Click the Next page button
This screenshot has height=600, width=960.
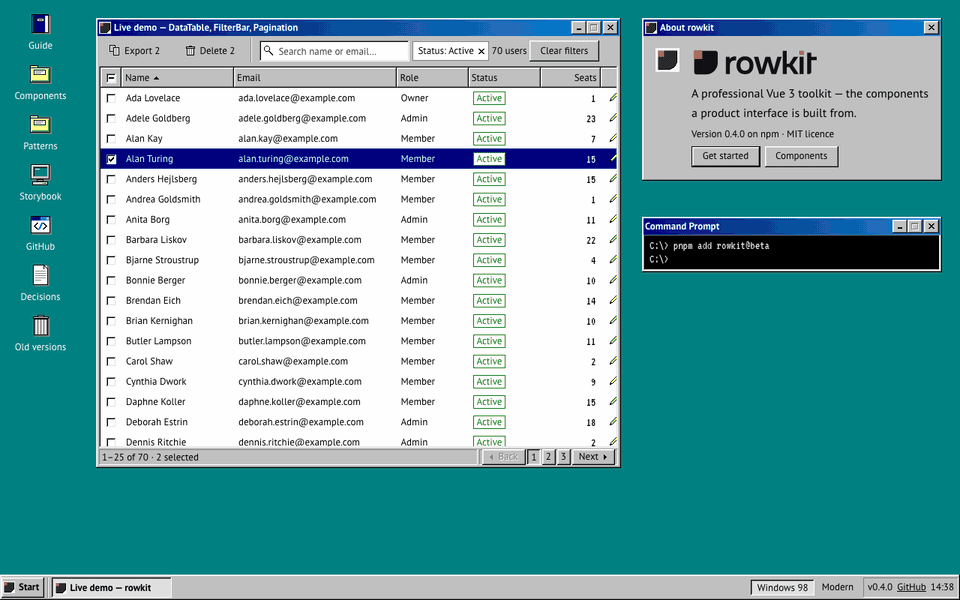click(x=593, y=457)
